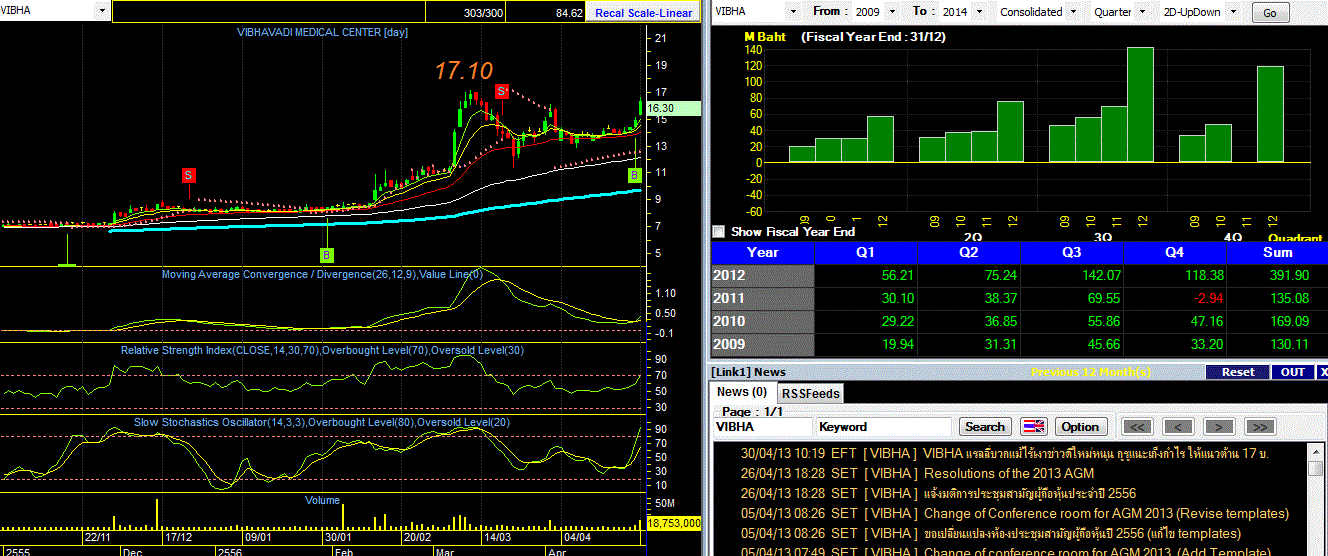1328x556 pixels.
Task: Click the Go button
Action: (x=1270, y=13)
